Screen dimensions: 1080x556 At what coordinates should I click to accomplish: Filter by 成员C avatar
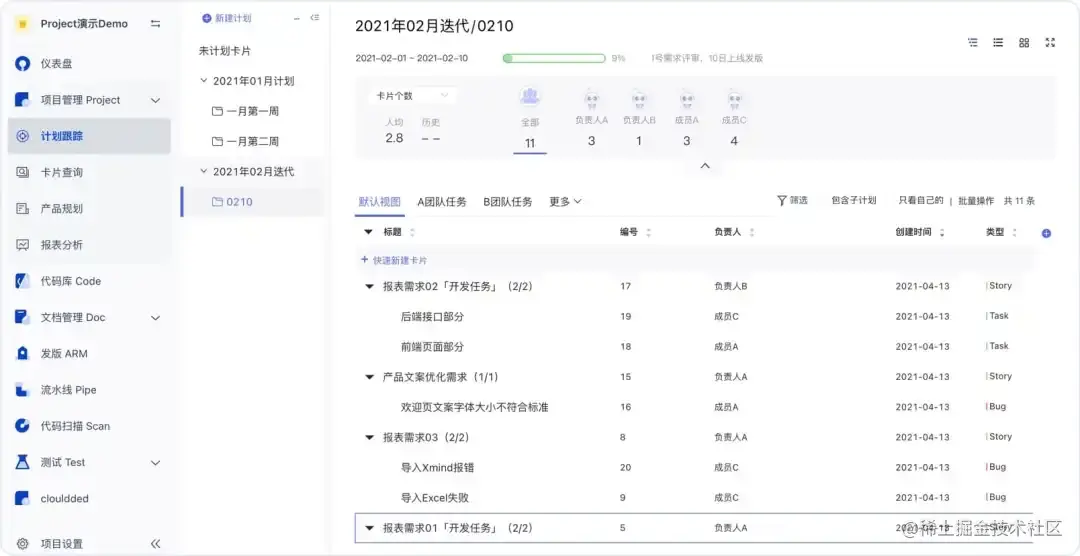(734, 100)
